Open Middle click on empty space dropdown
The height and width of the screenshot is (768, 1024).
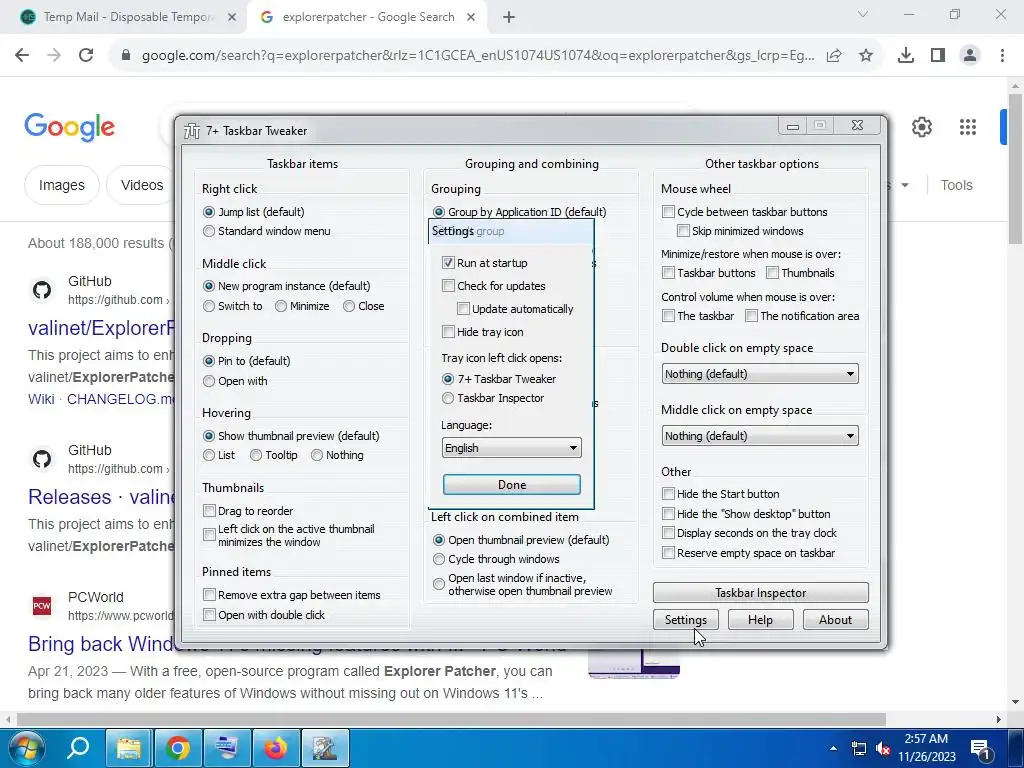760,436
